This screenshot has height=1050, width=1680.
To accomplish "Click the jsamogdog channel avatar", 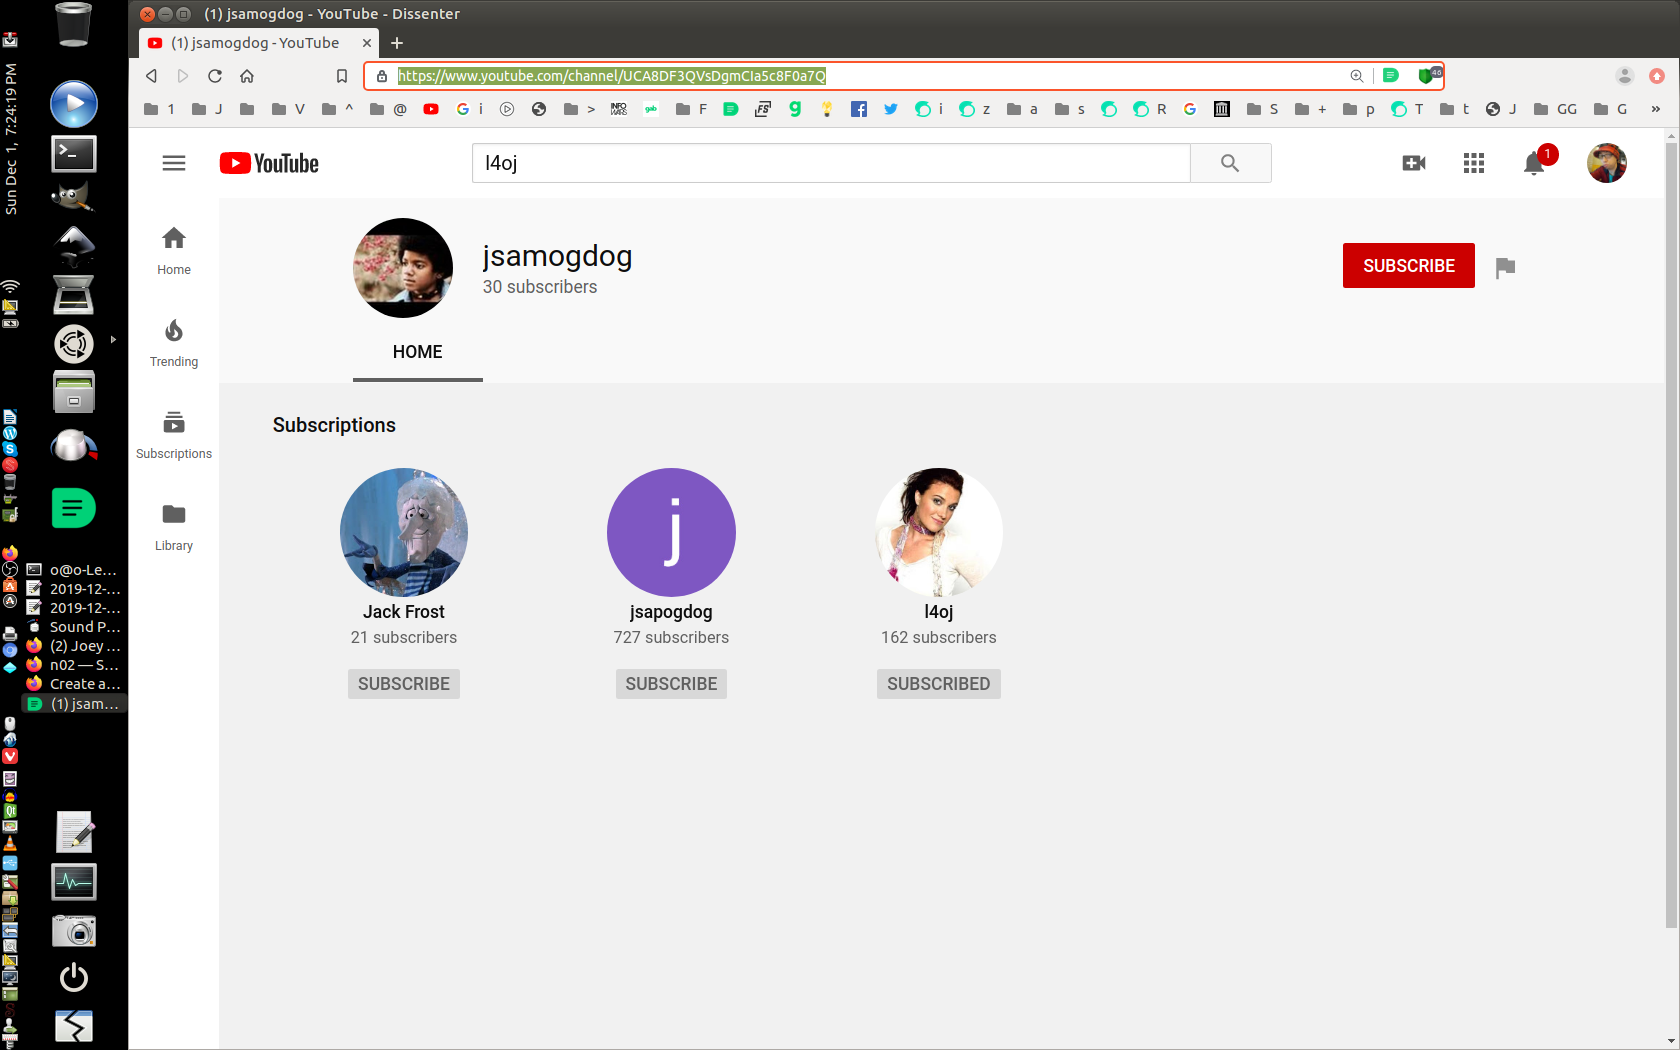I will (x=403, y=268).
